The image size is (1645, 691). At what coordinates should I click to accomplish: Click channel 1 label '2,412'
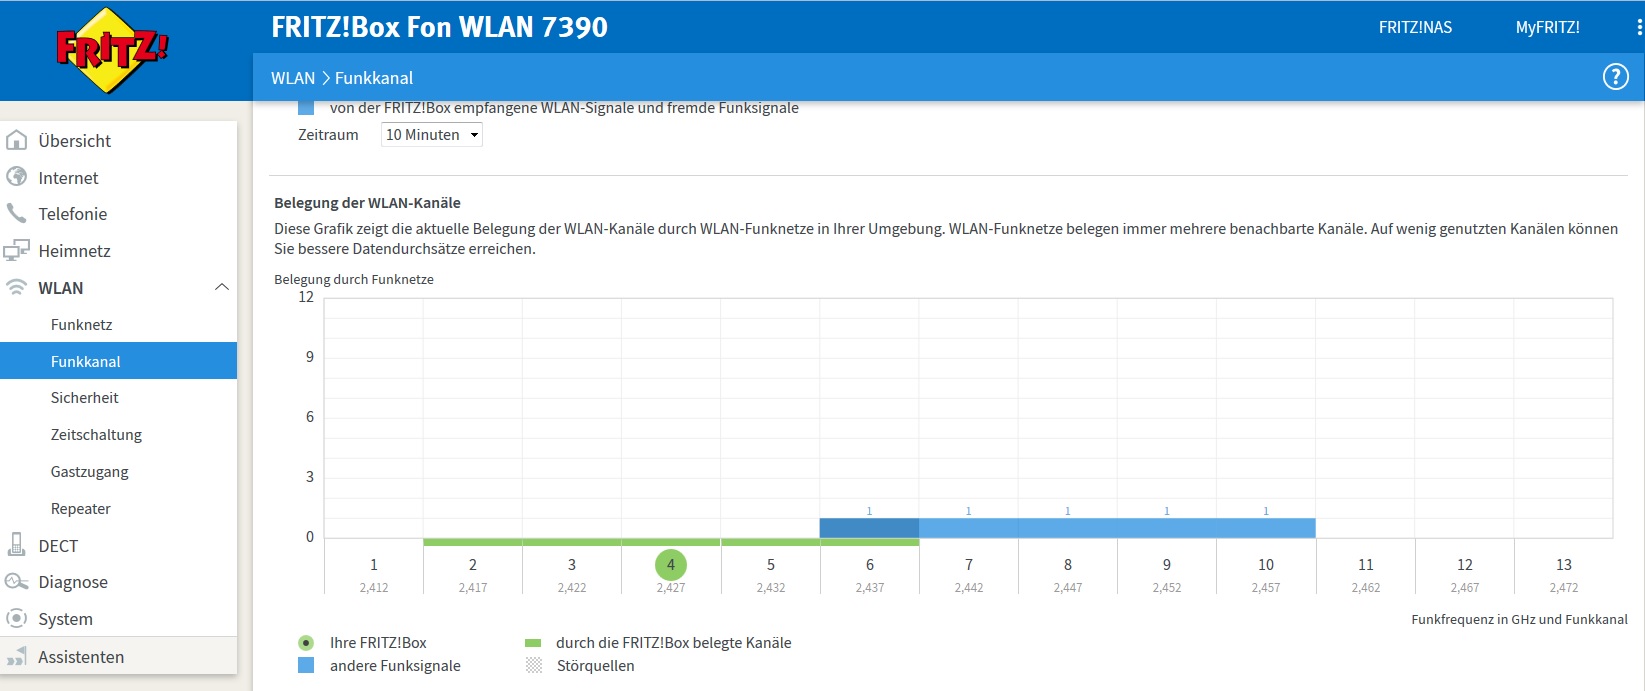pos(374,588)
